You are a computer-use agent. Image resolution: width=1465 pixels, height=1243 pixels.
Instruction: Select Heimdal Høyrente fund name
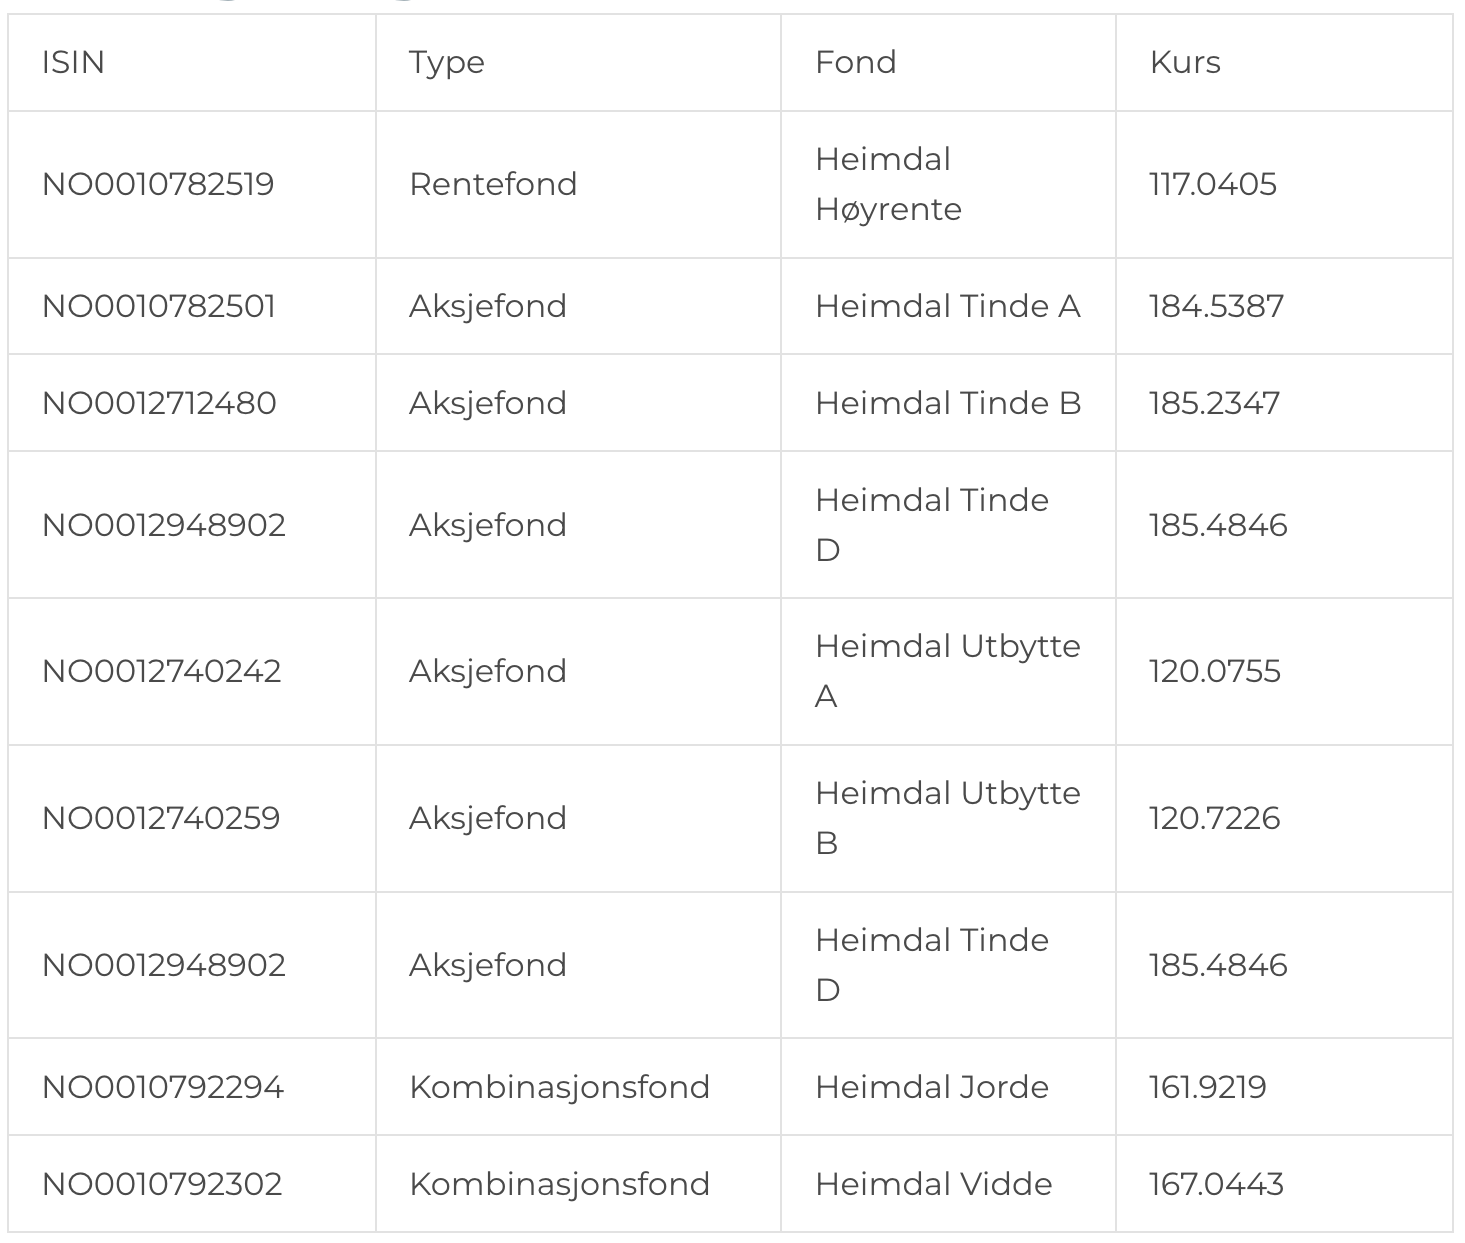click(888, 184)
